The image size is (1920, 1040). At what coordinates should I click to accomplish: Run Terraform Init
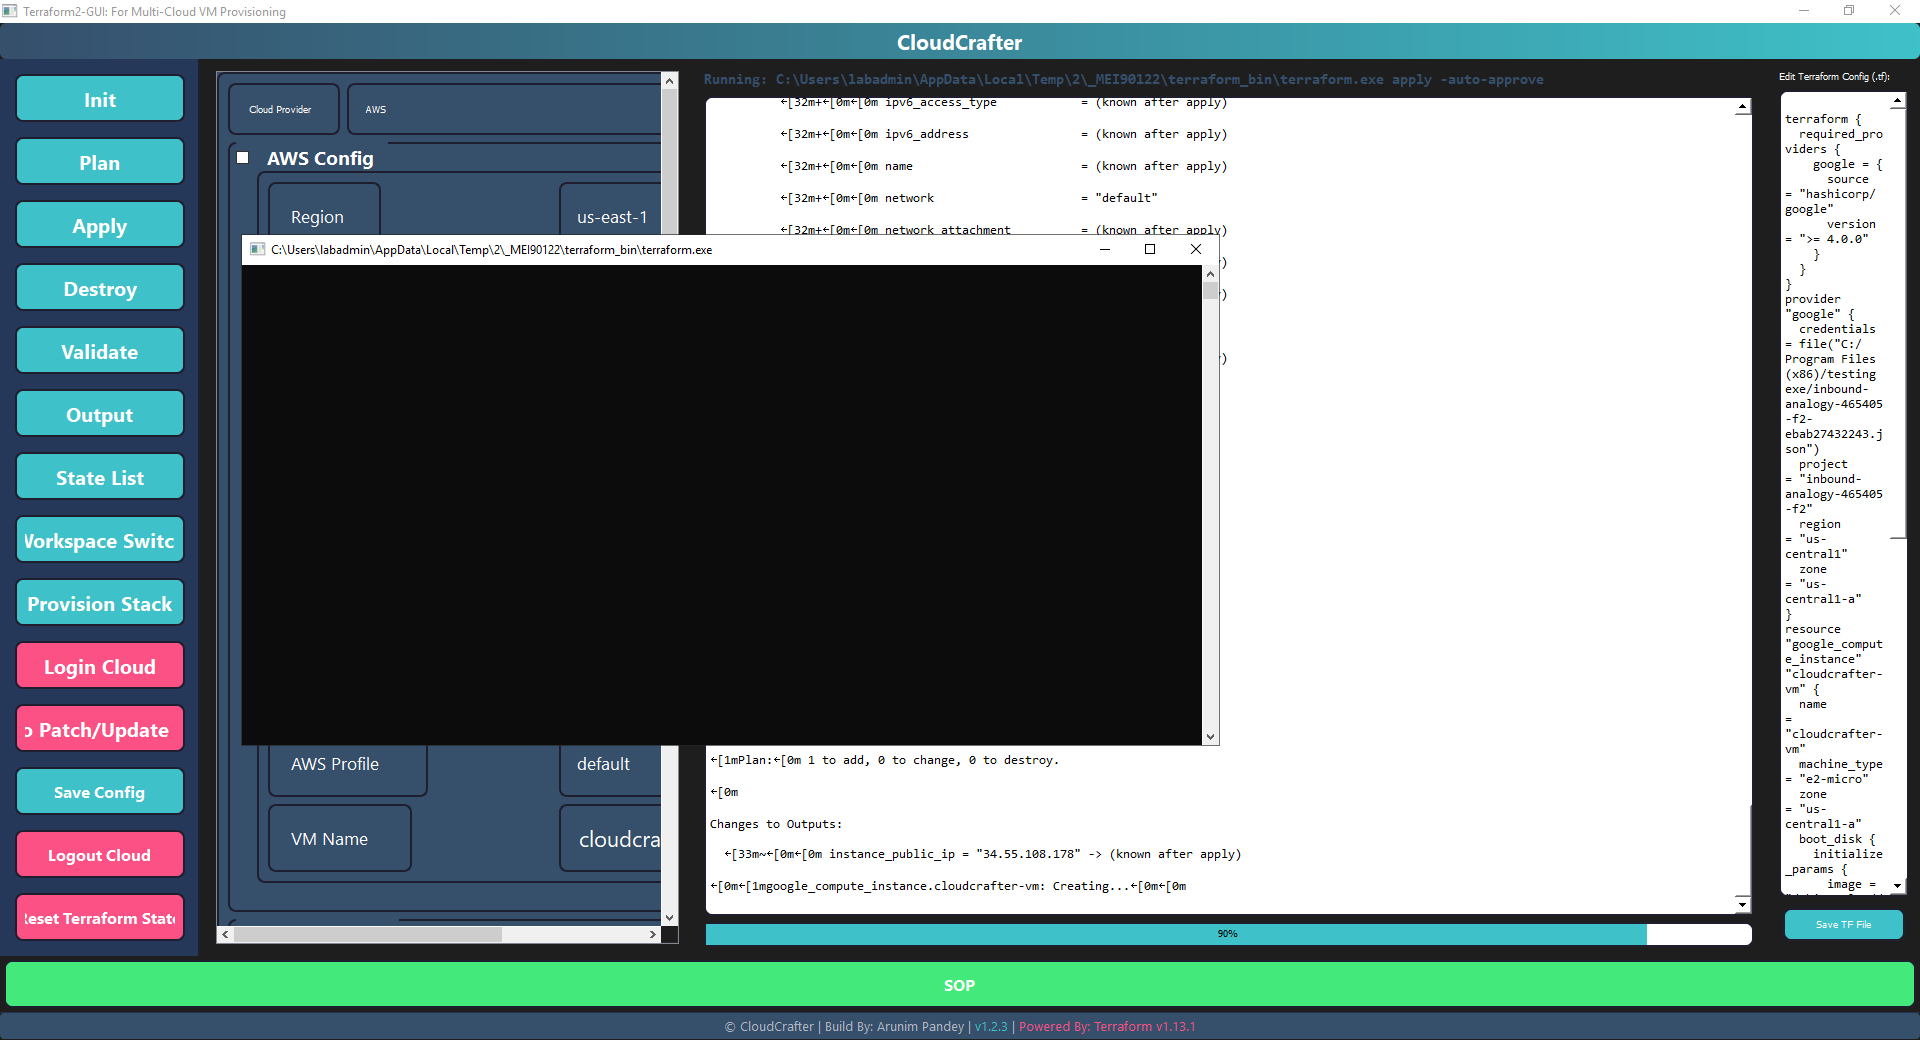(x=99, y=98)
